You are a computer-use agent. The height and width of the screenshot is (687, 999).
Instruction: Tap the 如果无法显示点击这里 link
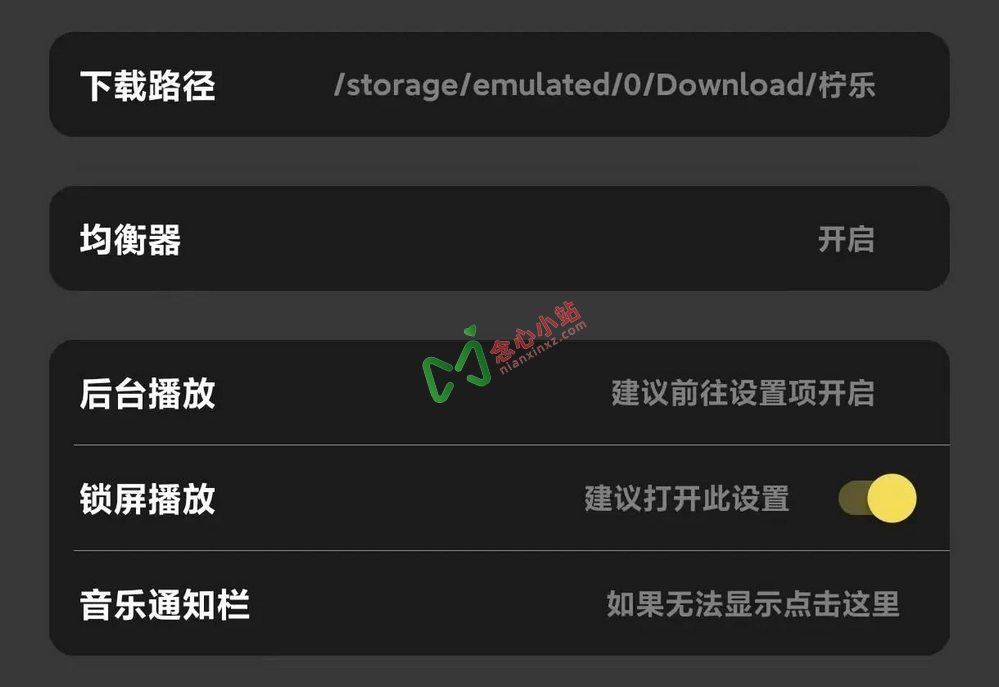[x=752, y=604]
